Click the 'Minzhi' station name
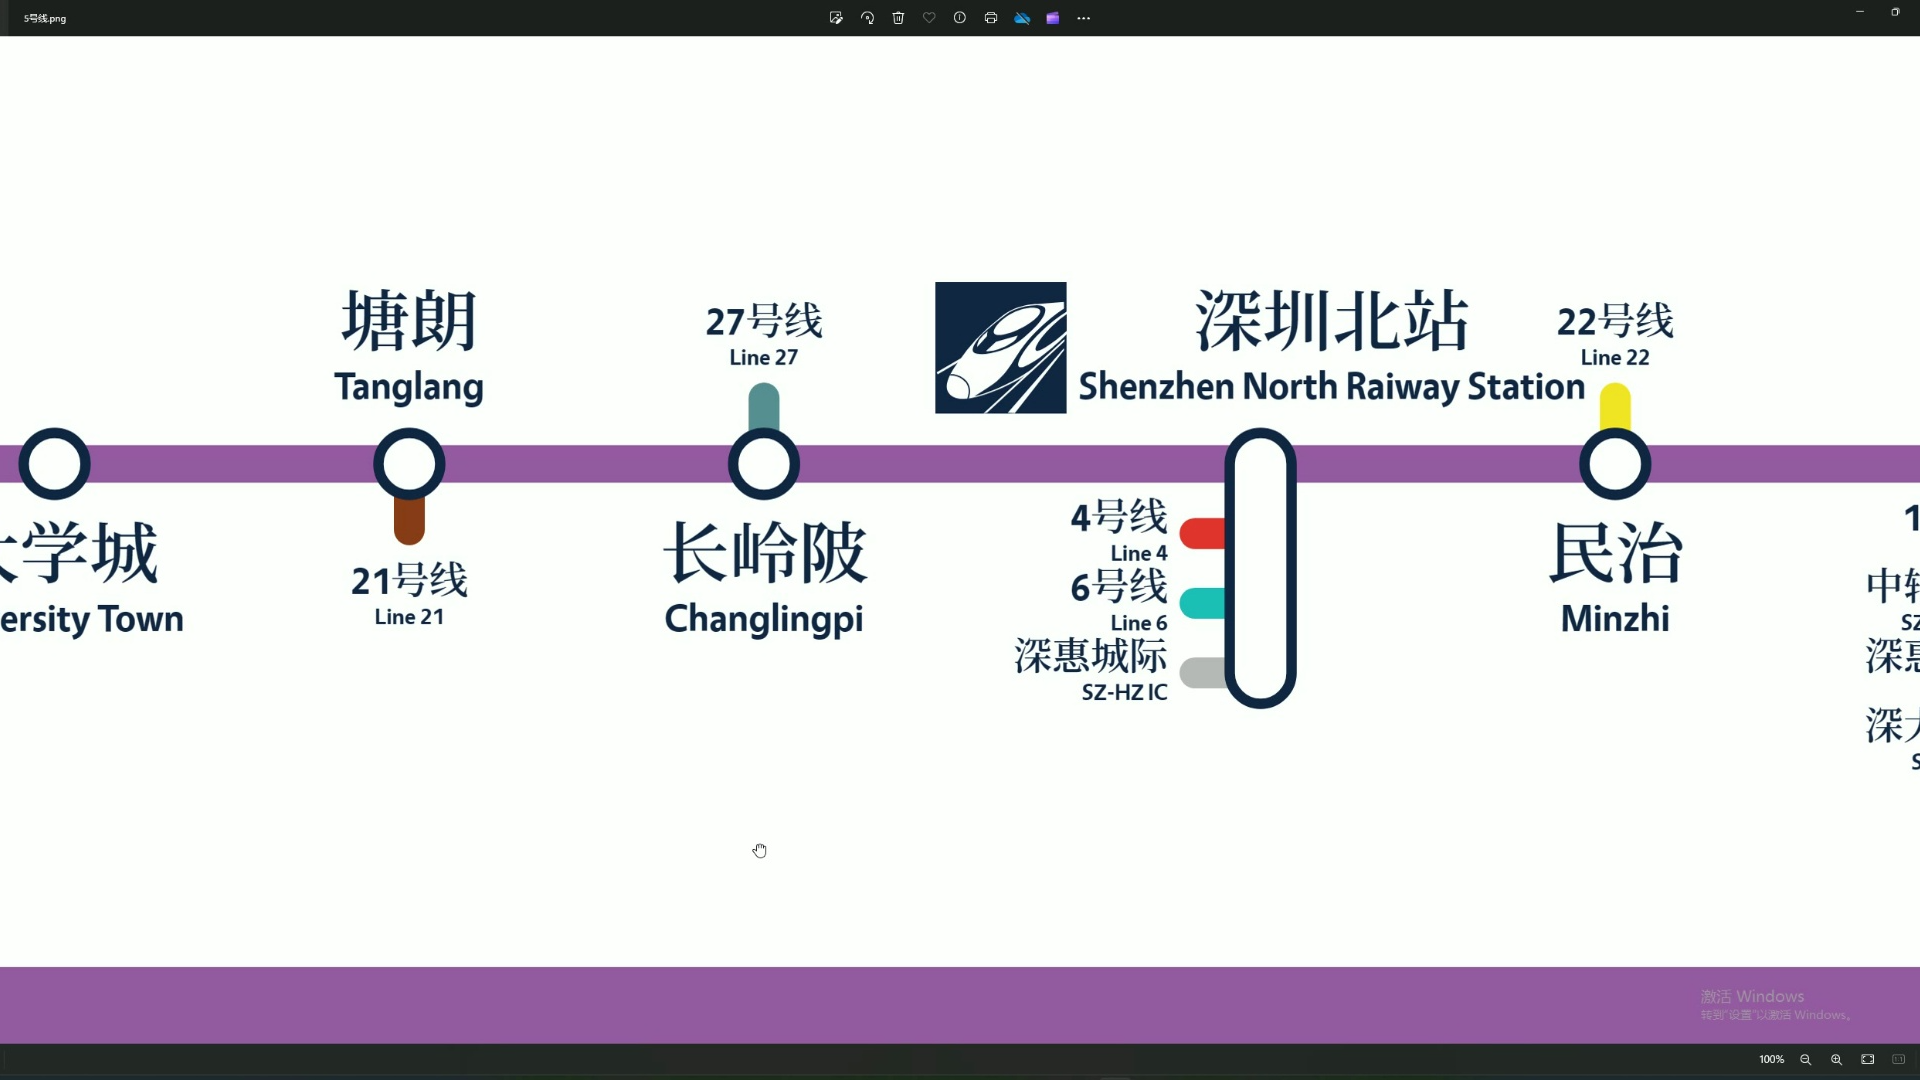Viewport: 1920px width, 1080px height. (x=1615, y=618)
